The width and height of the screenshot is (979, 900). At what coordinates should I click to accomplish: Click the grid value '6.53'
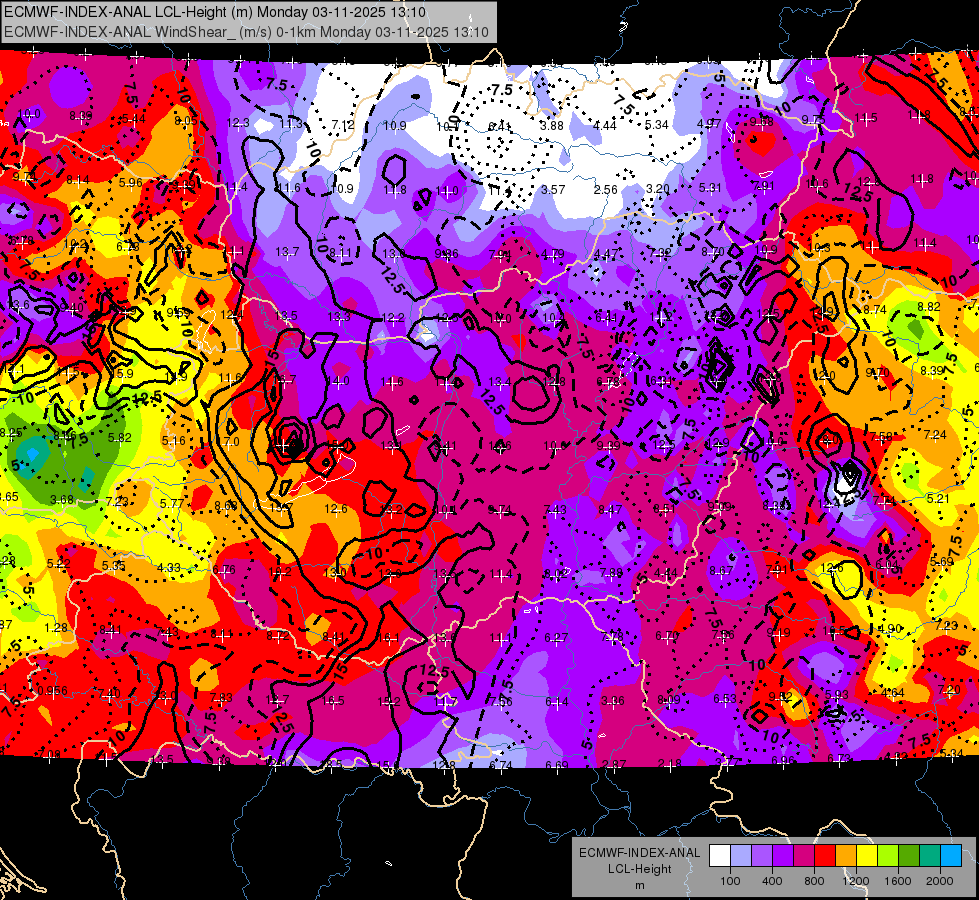725,698
